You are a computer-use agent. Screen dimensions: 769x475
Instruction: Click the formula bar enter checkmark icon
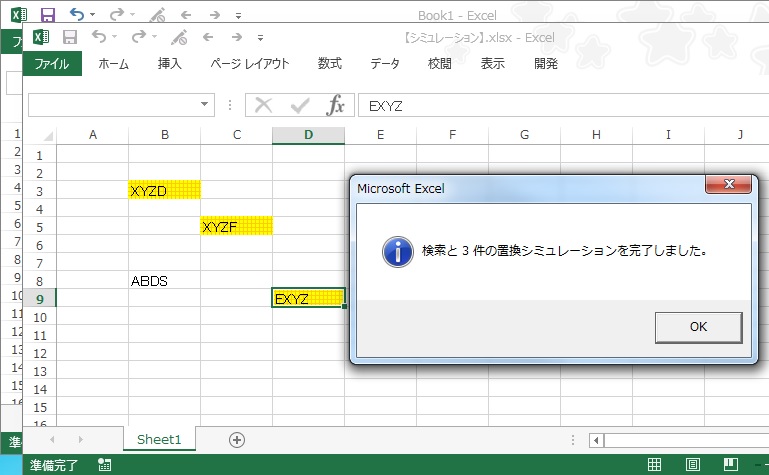300,106
